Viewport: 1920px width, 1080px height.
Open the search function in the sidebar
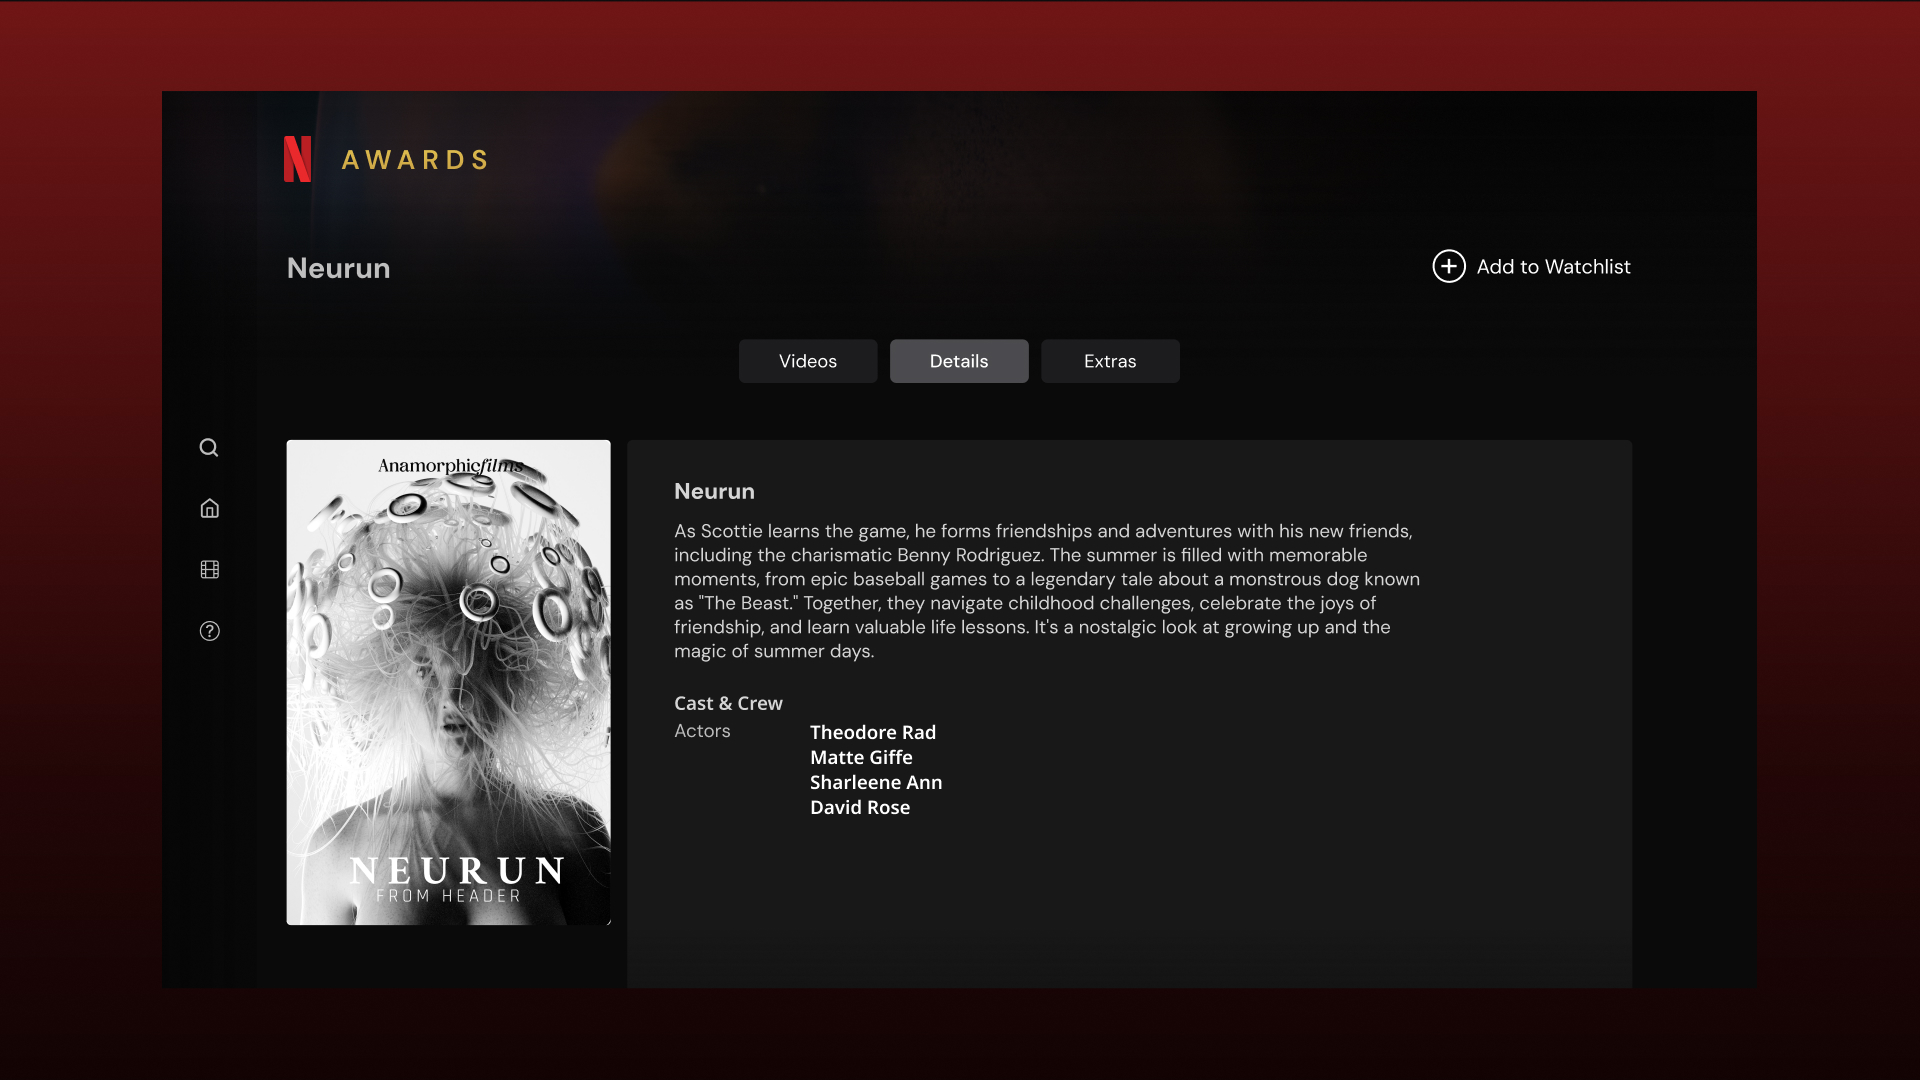pyautogui.click(x=209, y=447)
